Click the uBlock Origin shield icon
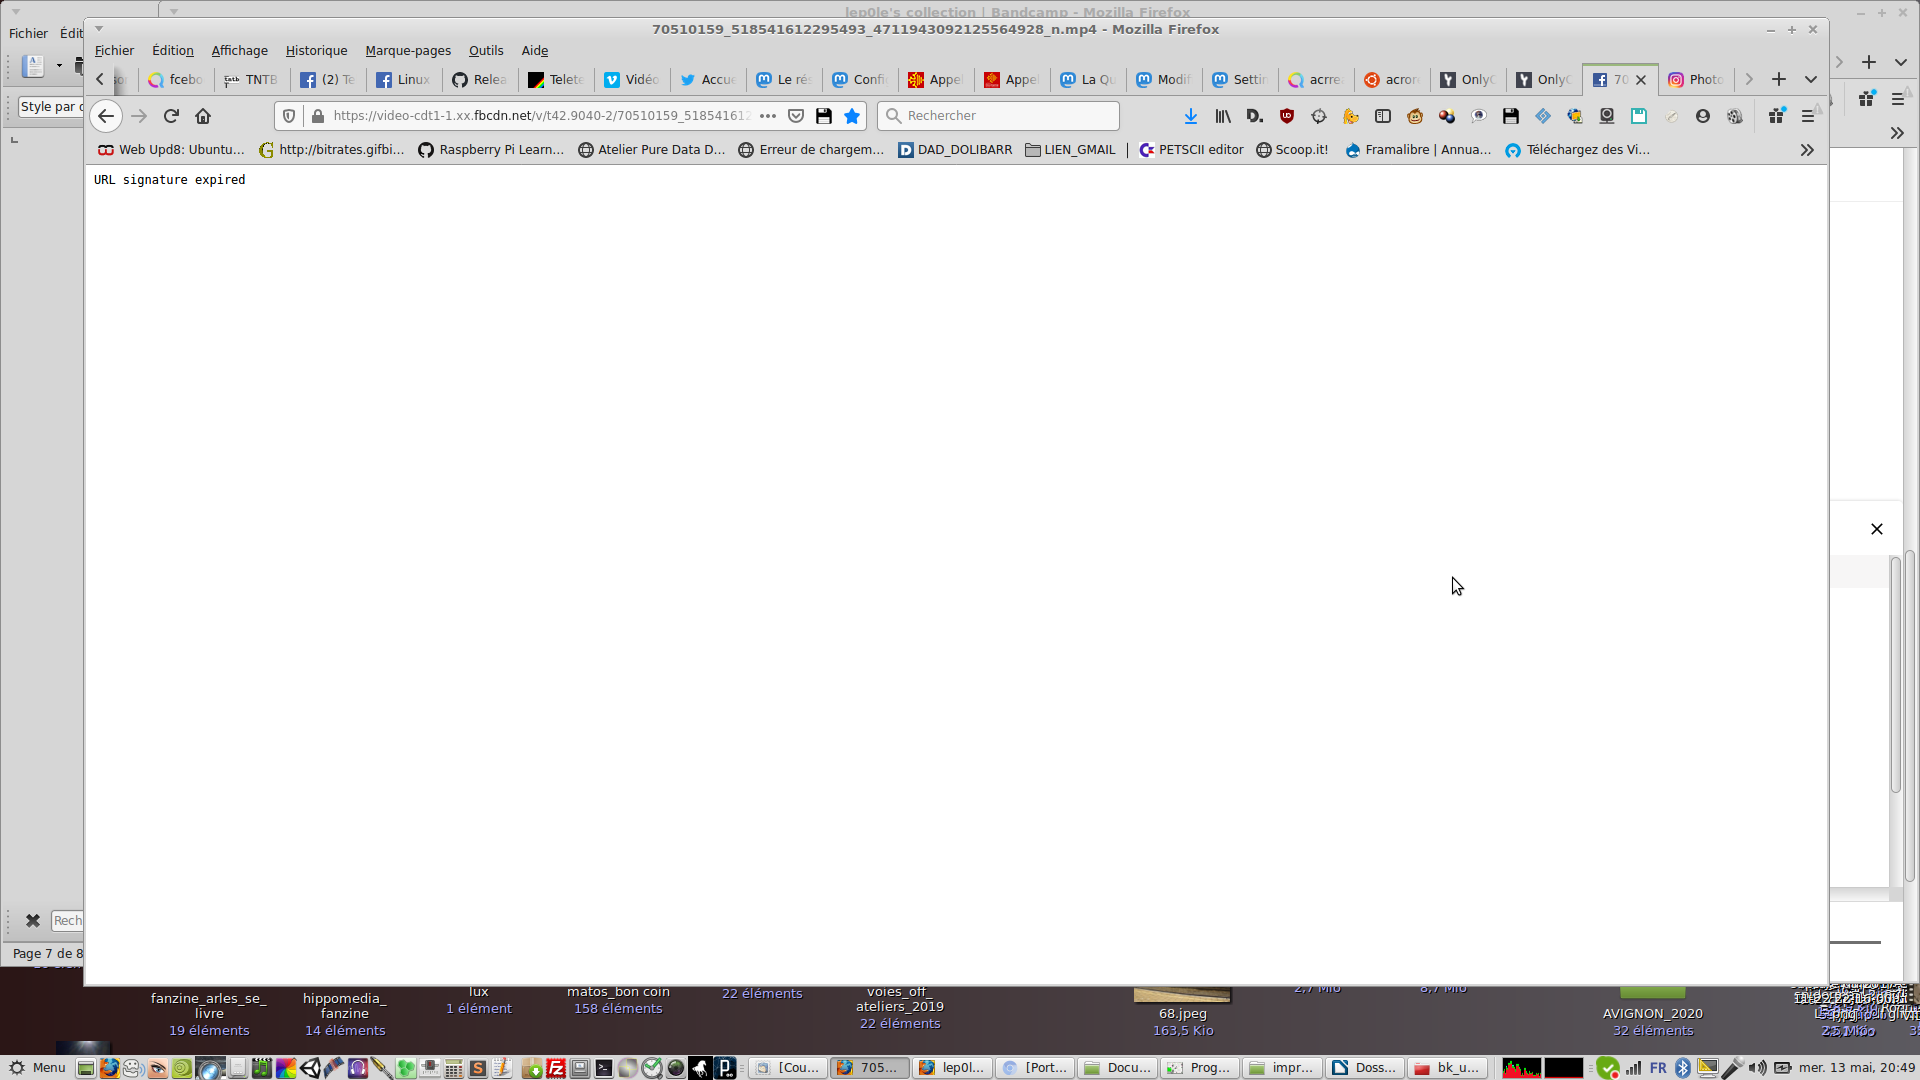 click(x=1286, y=116)
